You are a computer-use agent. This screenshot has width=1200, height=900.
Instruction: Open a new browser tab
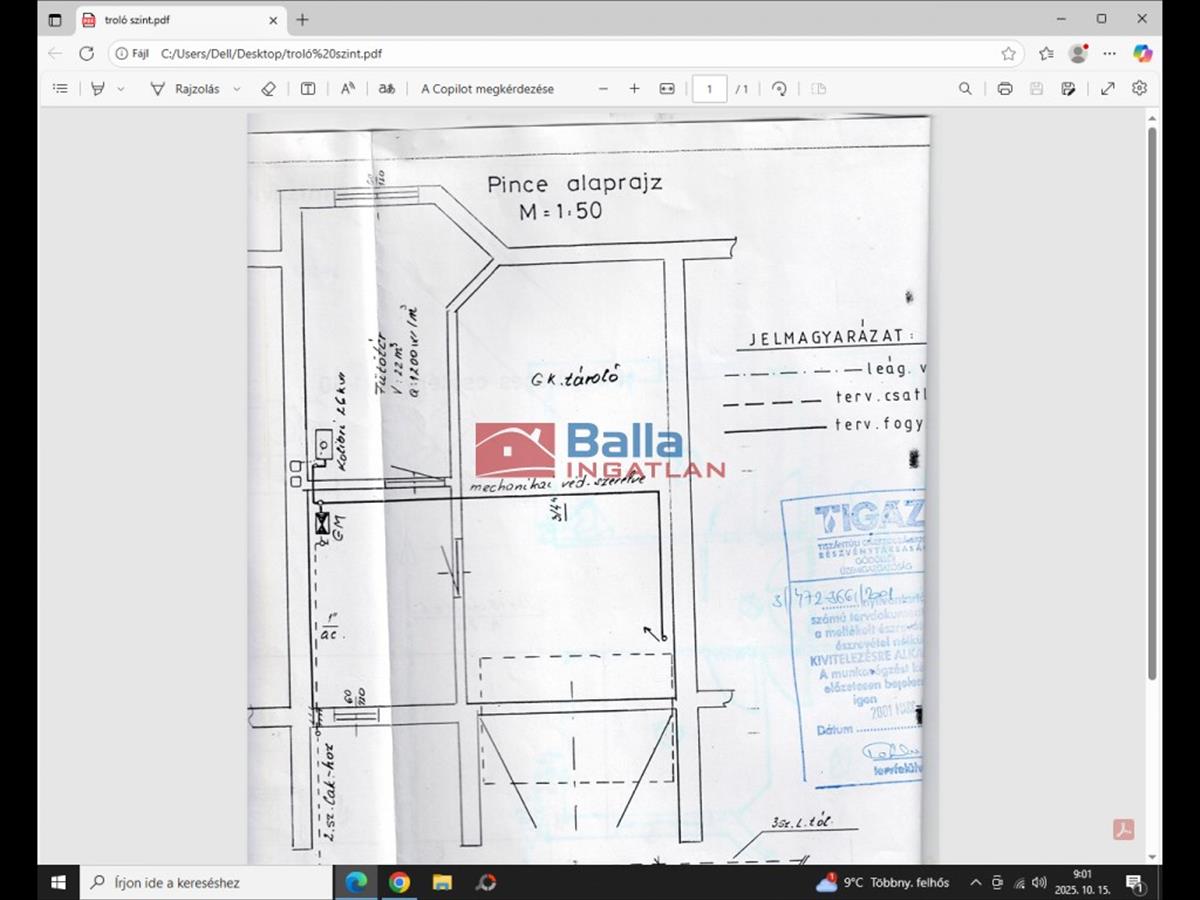point(302,20)
